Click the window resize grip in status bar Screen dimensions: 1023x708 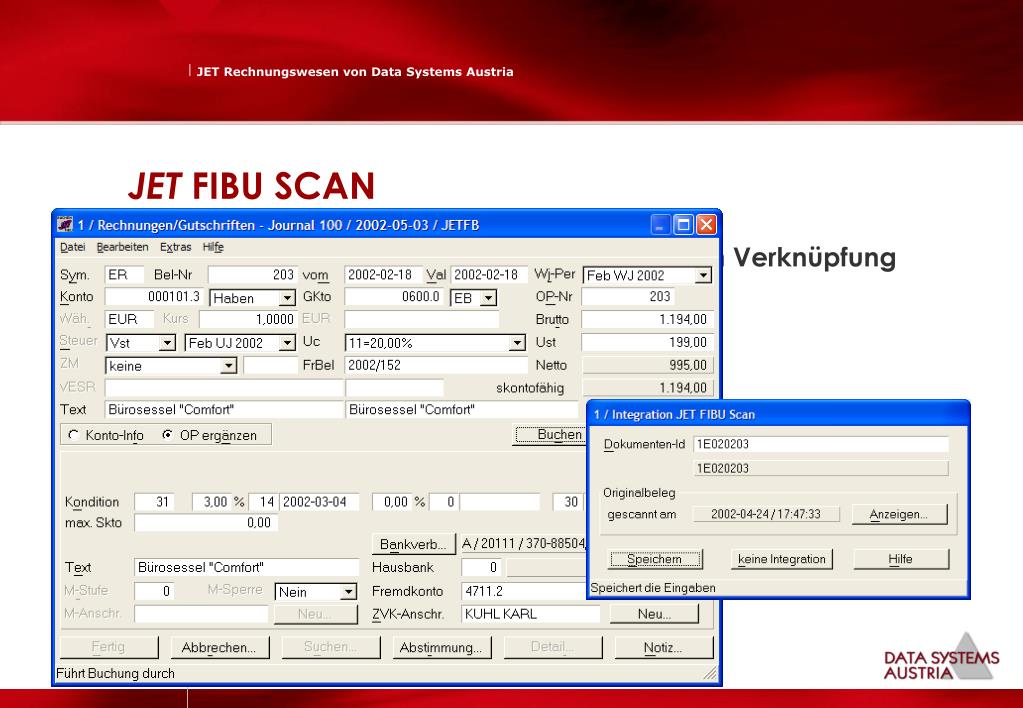pos(710,673)
